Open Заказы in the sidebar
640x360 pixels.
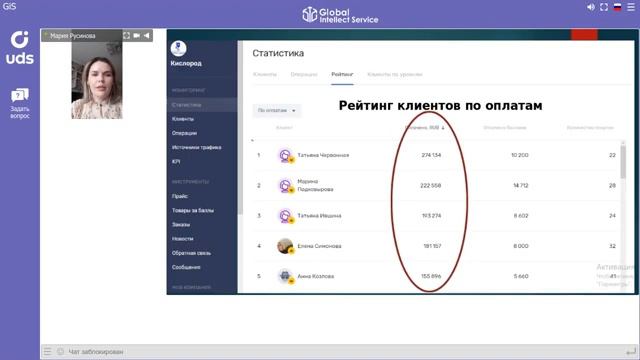click(181, 224)
